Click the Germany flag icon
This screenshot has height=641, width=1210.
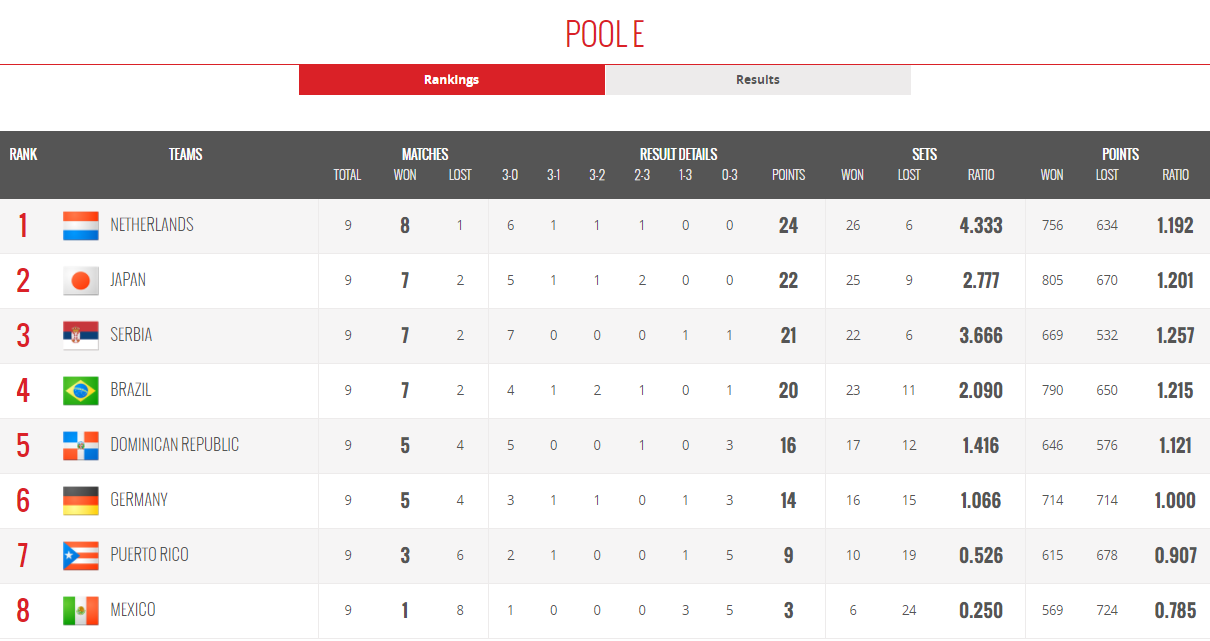pyautogui.click(x=81, y=501)
